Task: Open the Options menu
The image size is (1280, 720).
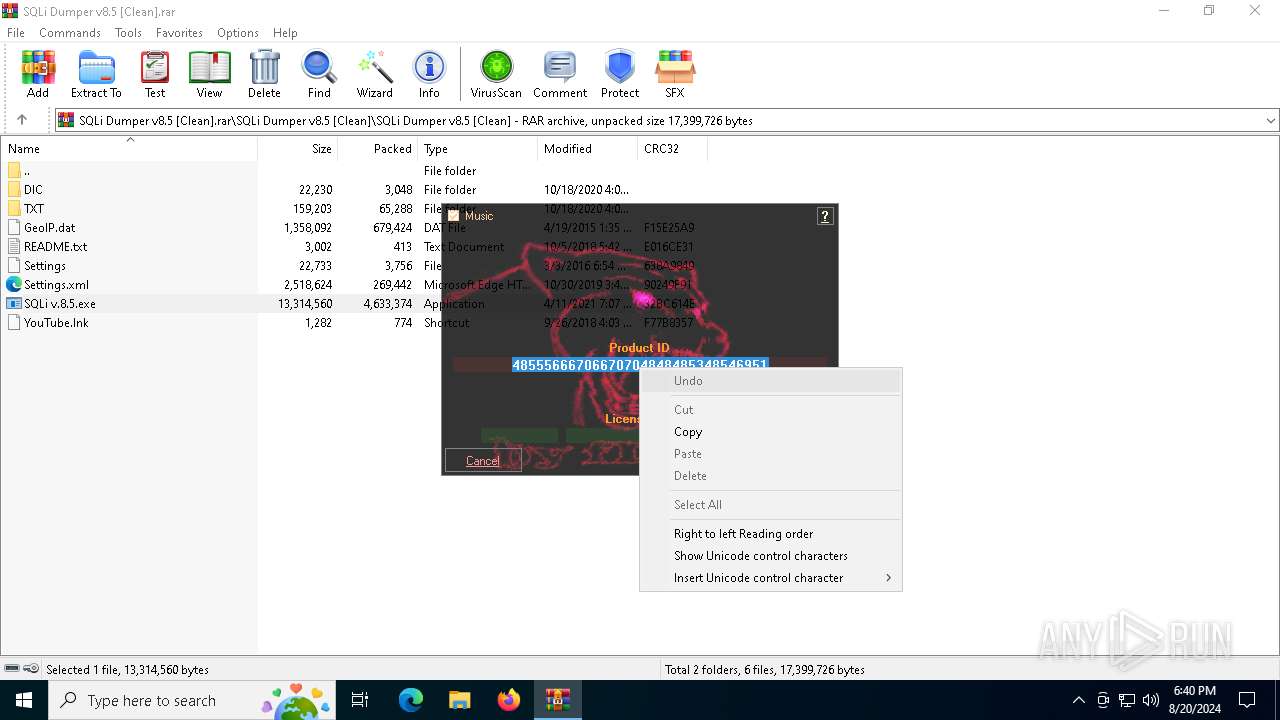Action: [x=238, y=33]
